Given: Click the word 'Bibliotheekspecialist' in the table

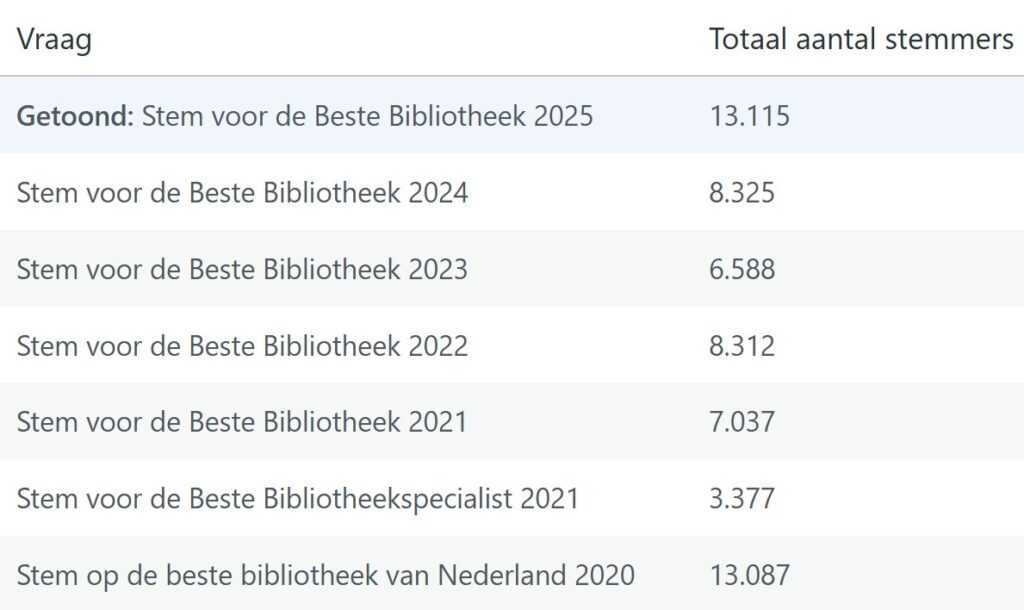Looking at the screenshot, I should (x=391, y=498).
